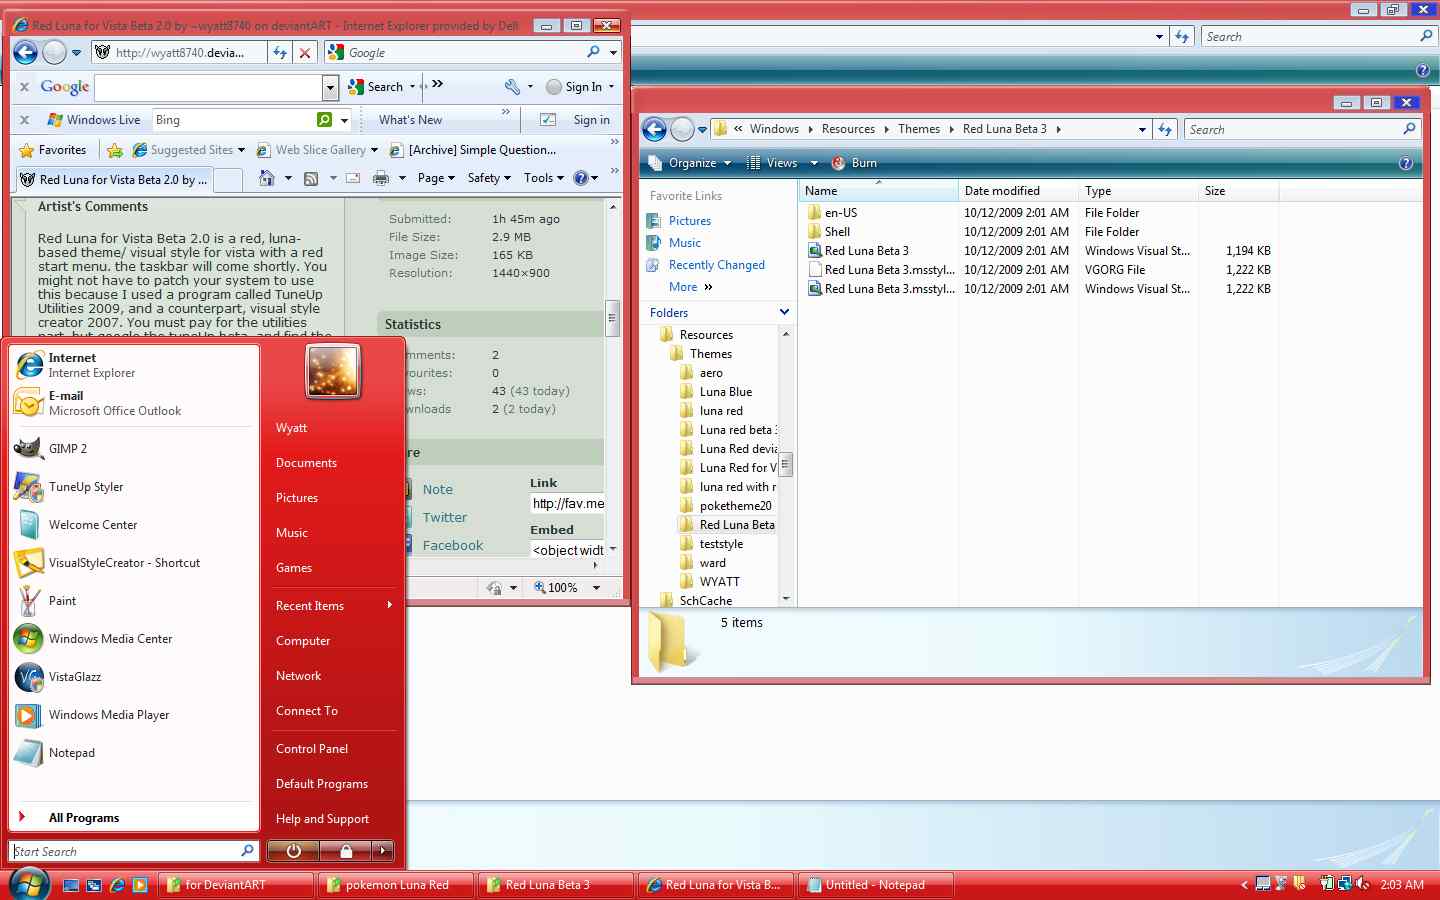Click the What's New Windows Live button
This screenshot has height=900, width=1440.
tap(410, 120)
